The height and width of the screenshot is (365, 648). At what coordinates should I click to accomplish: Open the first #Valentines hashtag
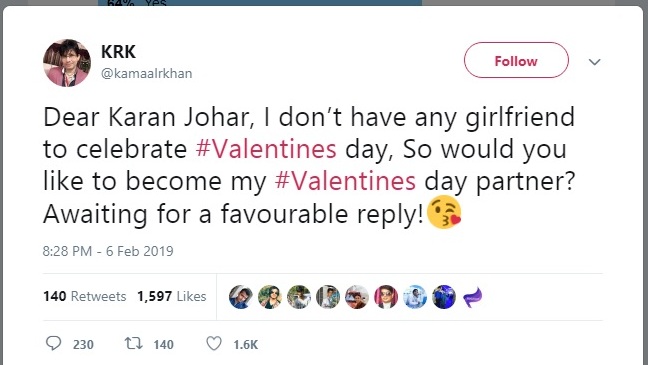coord(266,149)
